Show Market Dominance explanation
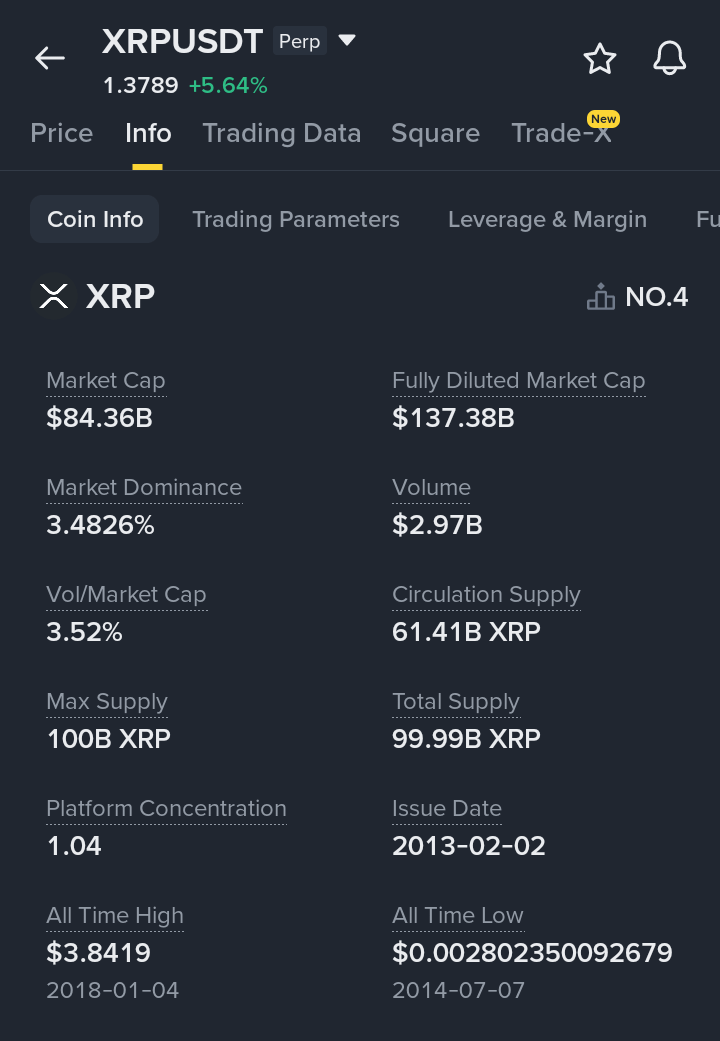The image size is (720, 1041). 144,488
